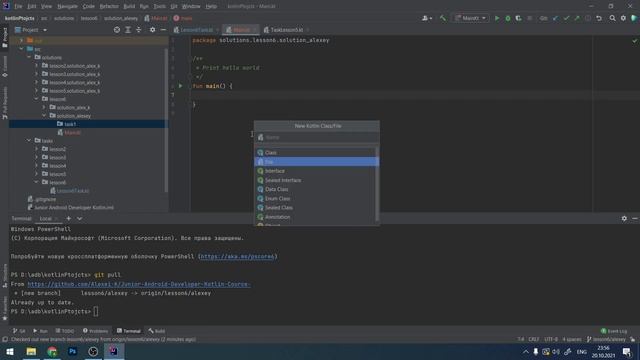Run the program with green Run button
640x360 pixels.
(497, 18)
